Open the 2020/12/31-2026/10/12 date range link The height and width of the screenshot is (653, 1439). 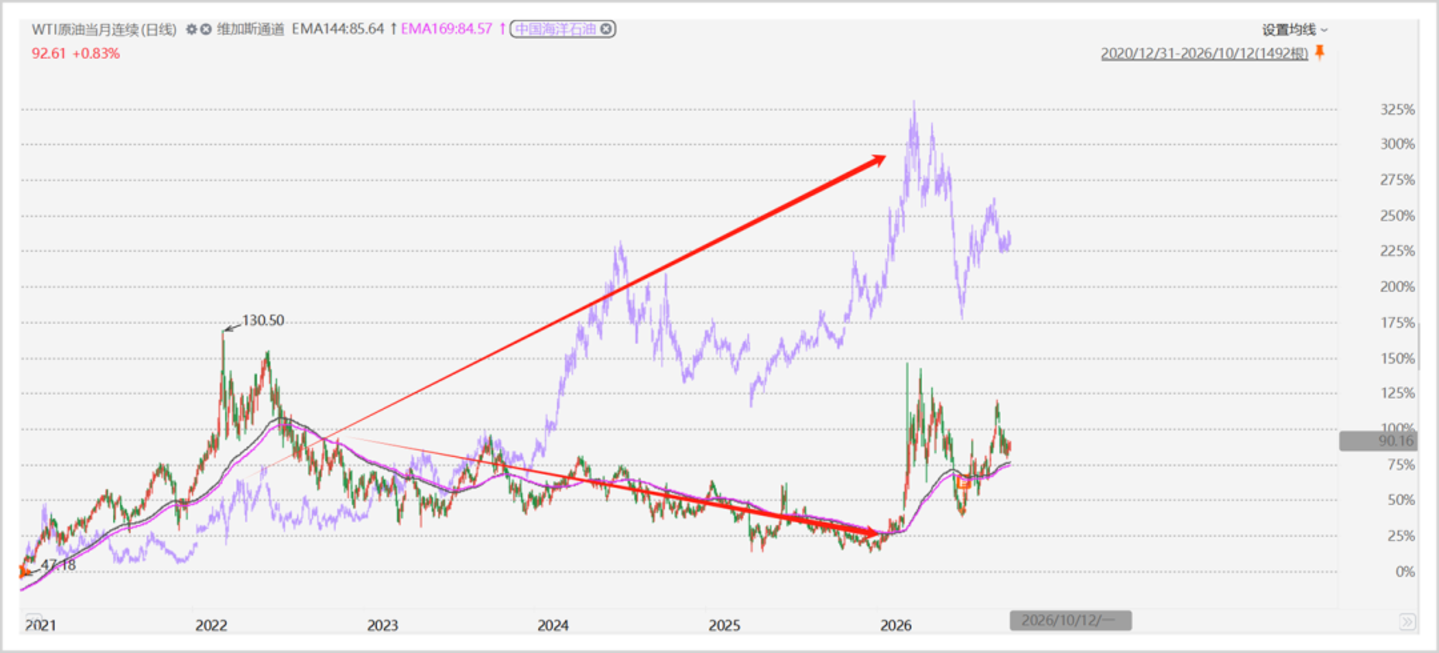click(x=1204, y=54)
